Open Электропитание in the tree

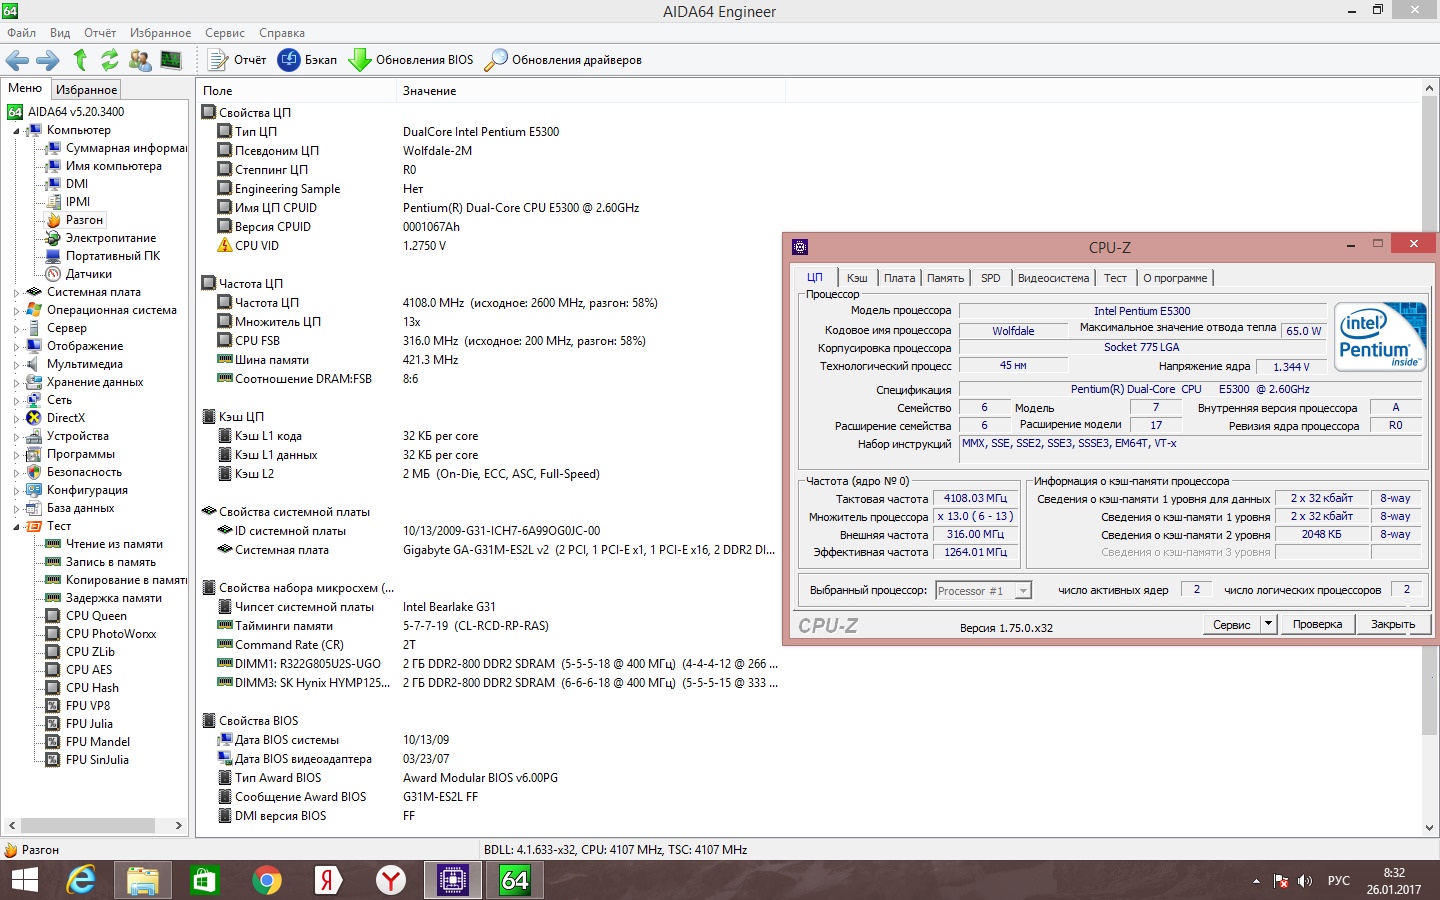(110, 238)
